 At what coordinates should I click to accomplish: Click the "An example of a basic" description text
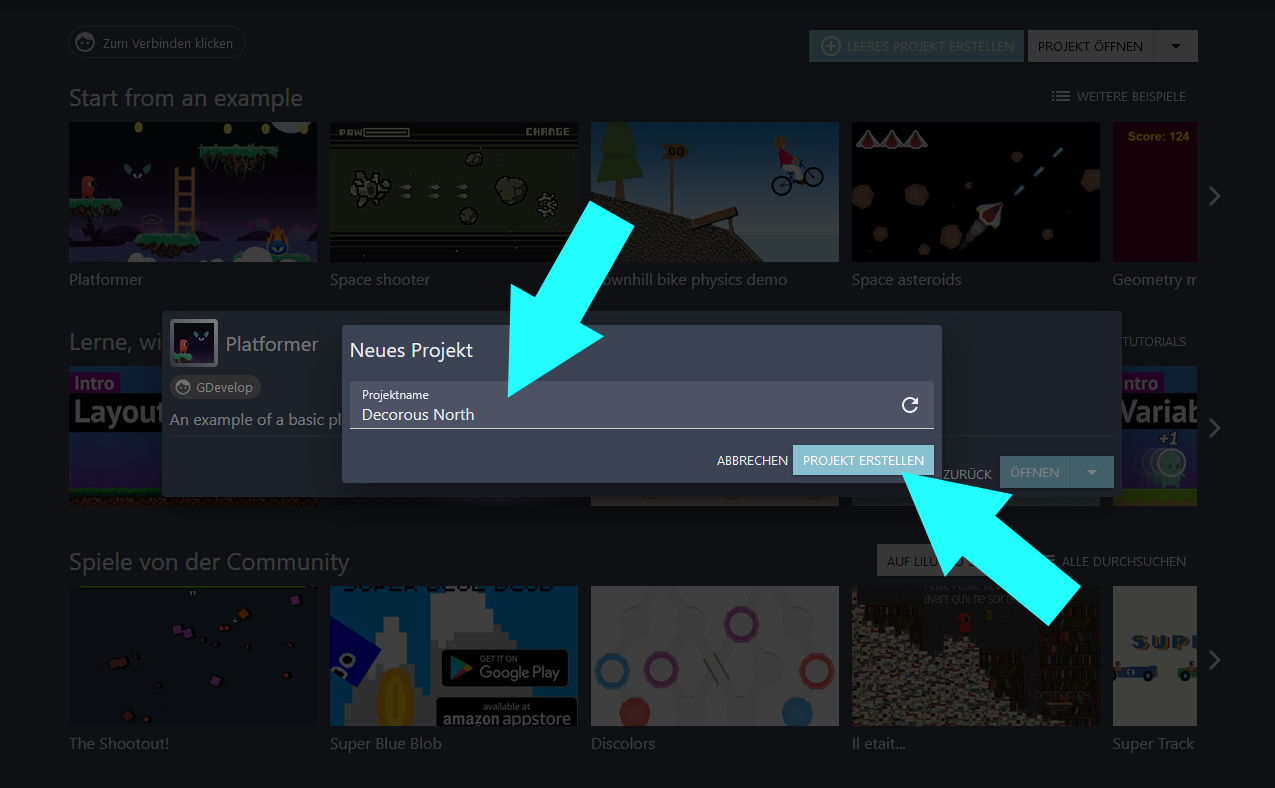click(256, 420)
